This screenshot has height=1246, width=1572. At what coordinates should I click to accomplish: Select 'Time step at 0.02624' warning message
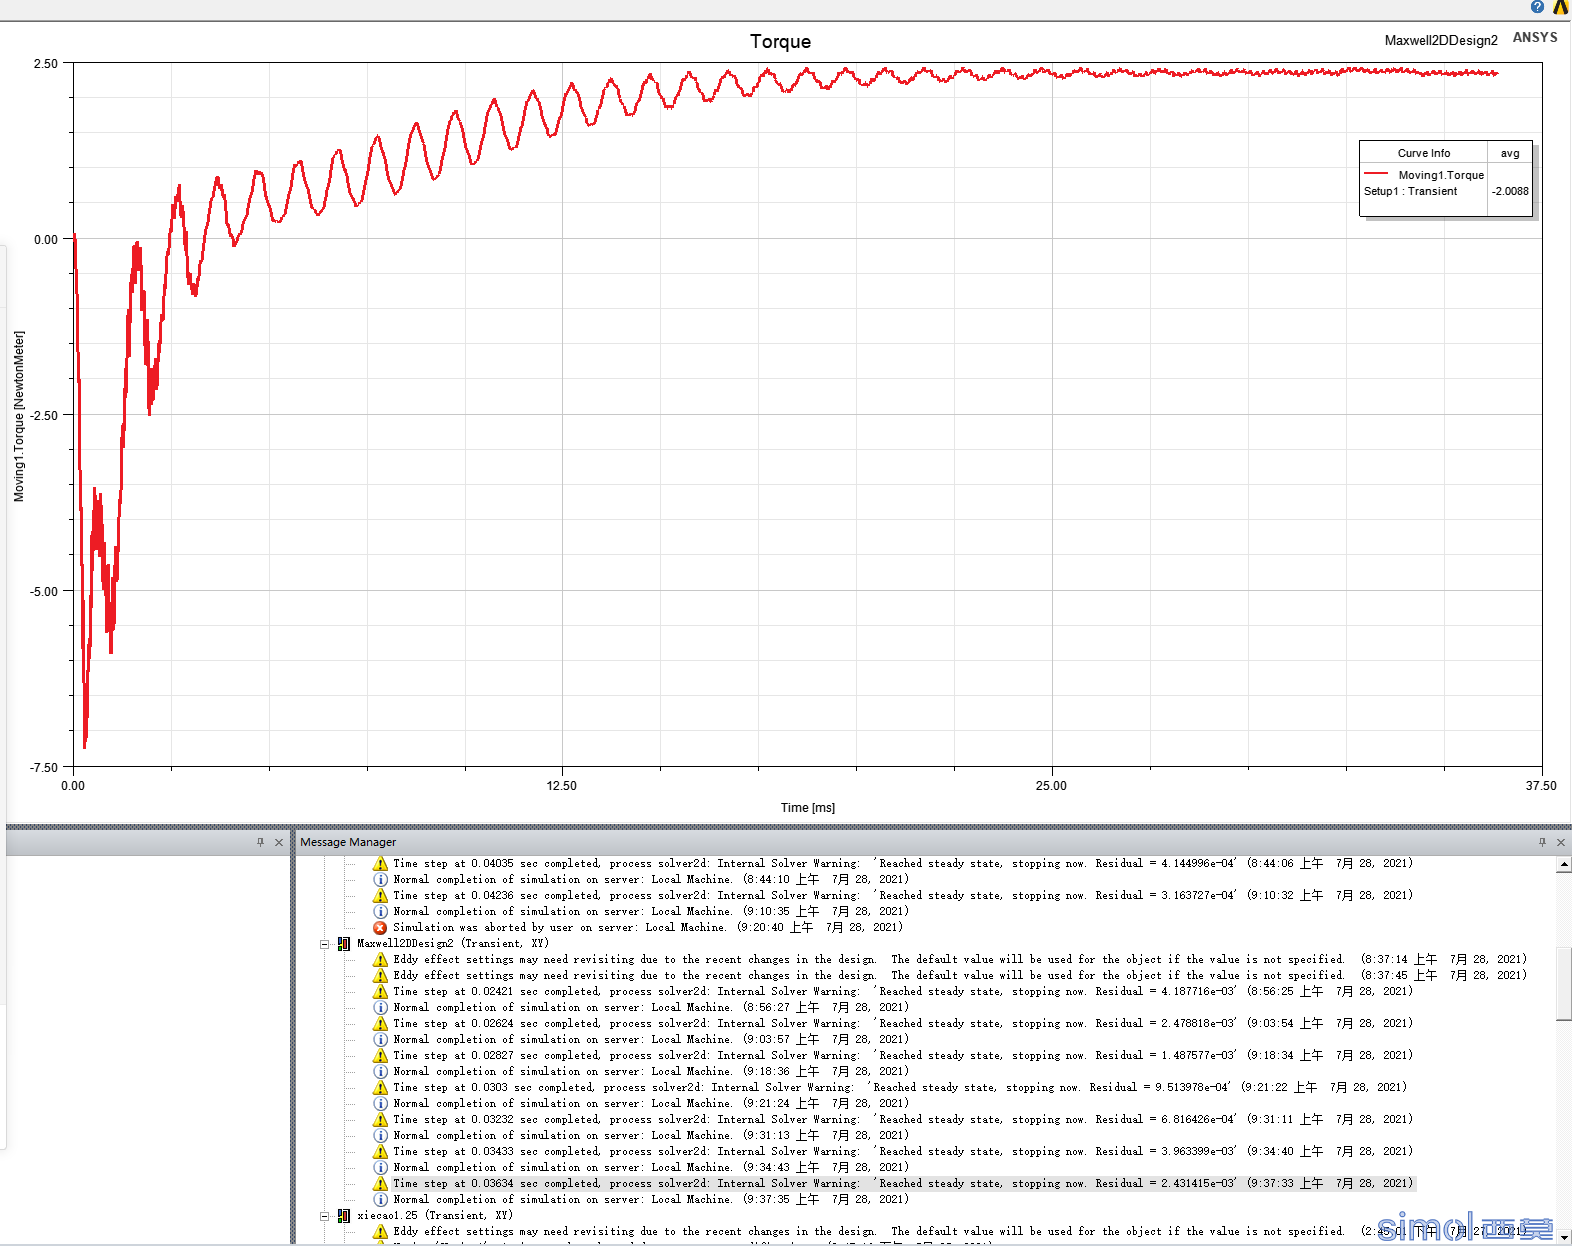(902, 1023)
